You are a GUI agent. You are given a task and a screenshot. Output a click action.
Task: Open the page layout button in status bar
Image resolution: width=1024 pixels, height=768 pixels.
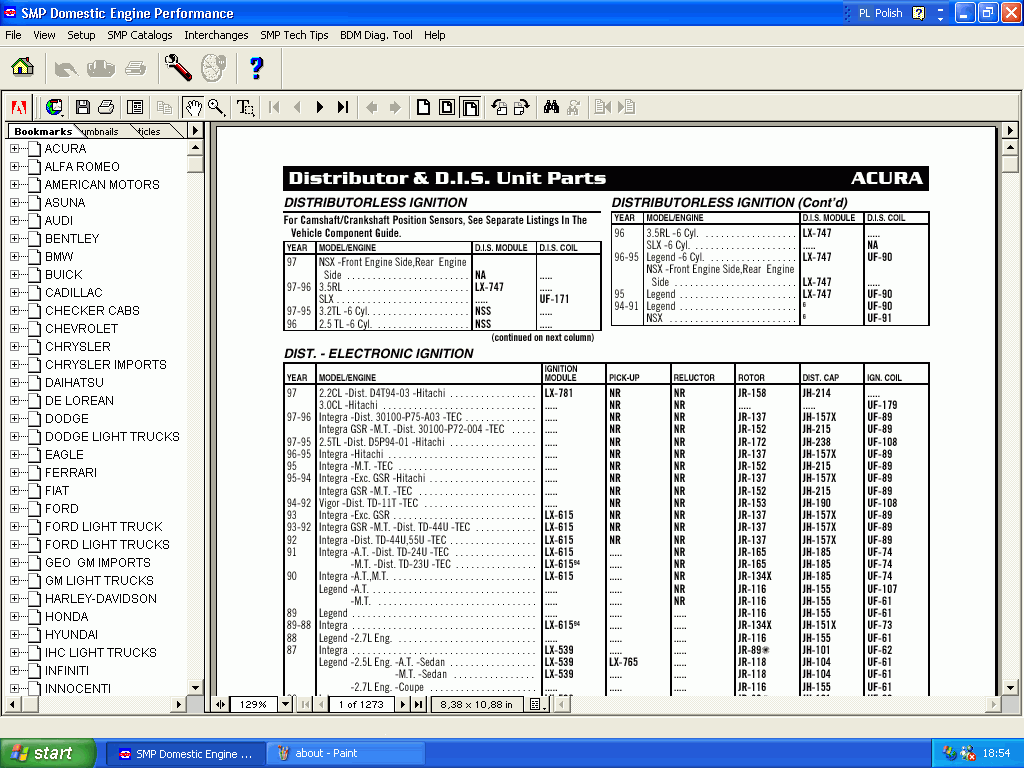pos(536,705)
